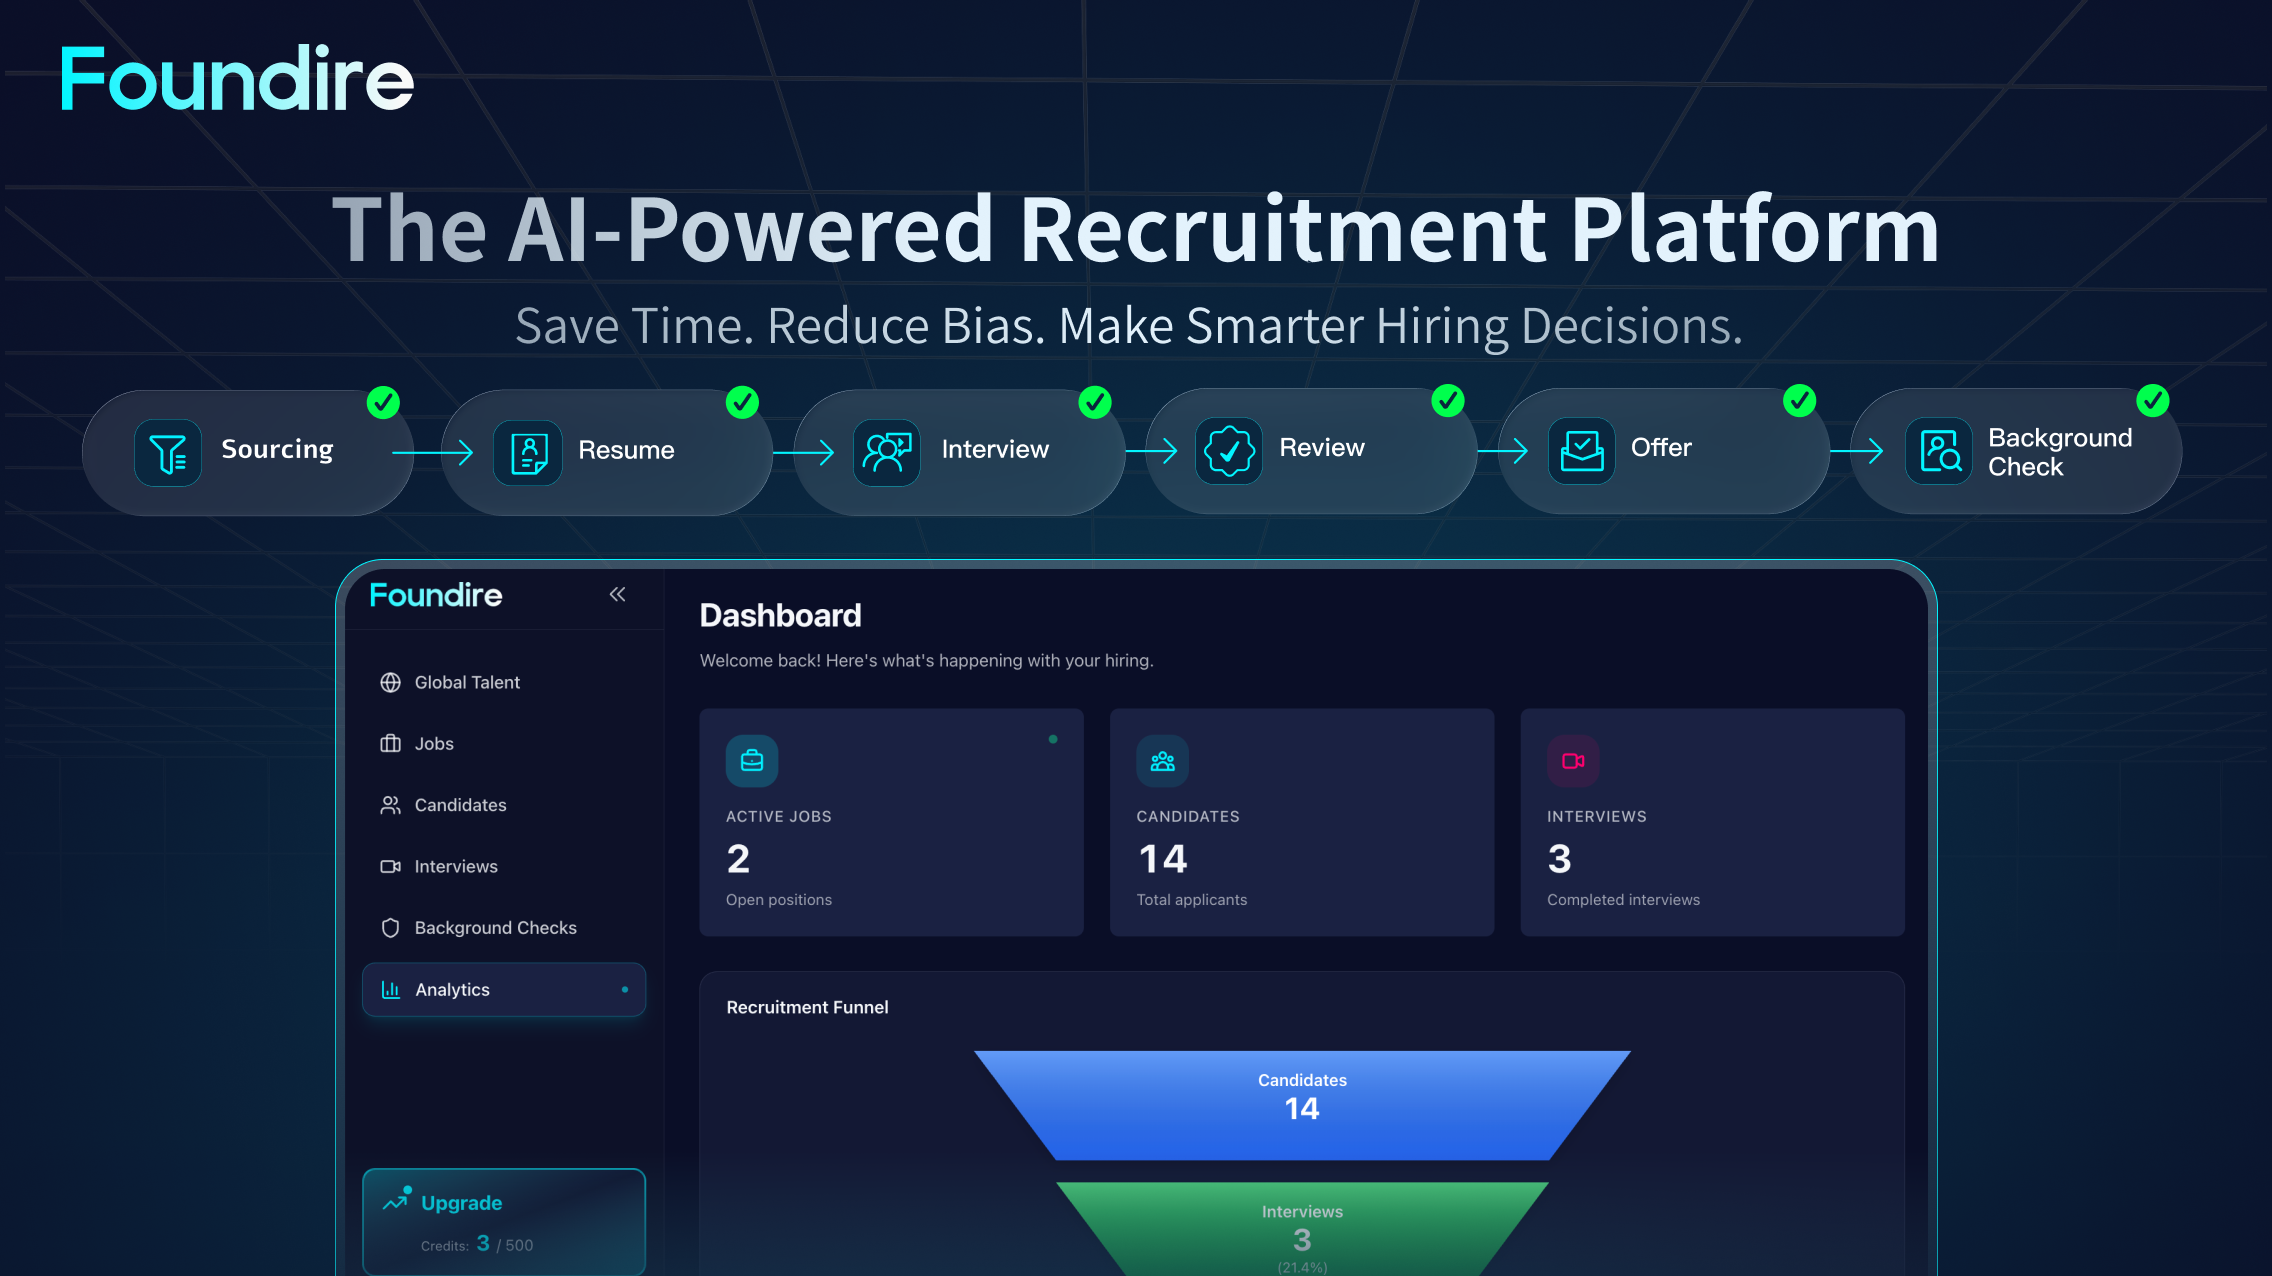The width and height of the screenshot is (2272, 1276).
Task: Click the Interviews video camera icon on dashboard card
Action: tap(1572, 761)
